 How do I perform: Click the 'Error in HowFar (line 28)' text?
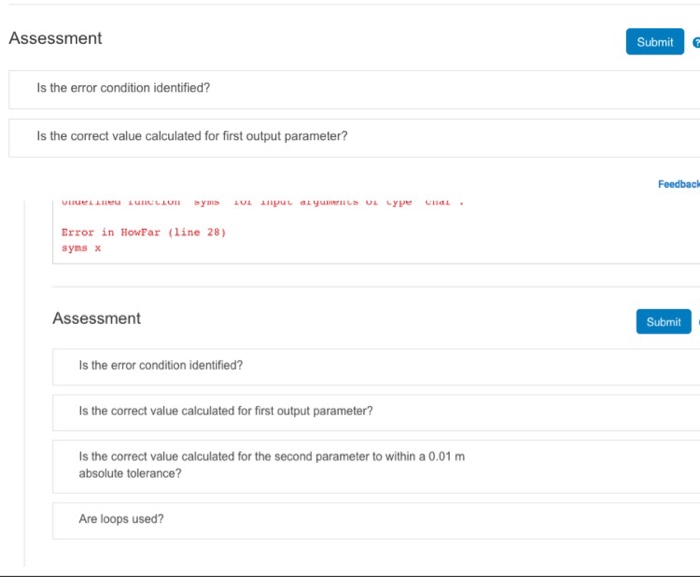pos(143,232)
